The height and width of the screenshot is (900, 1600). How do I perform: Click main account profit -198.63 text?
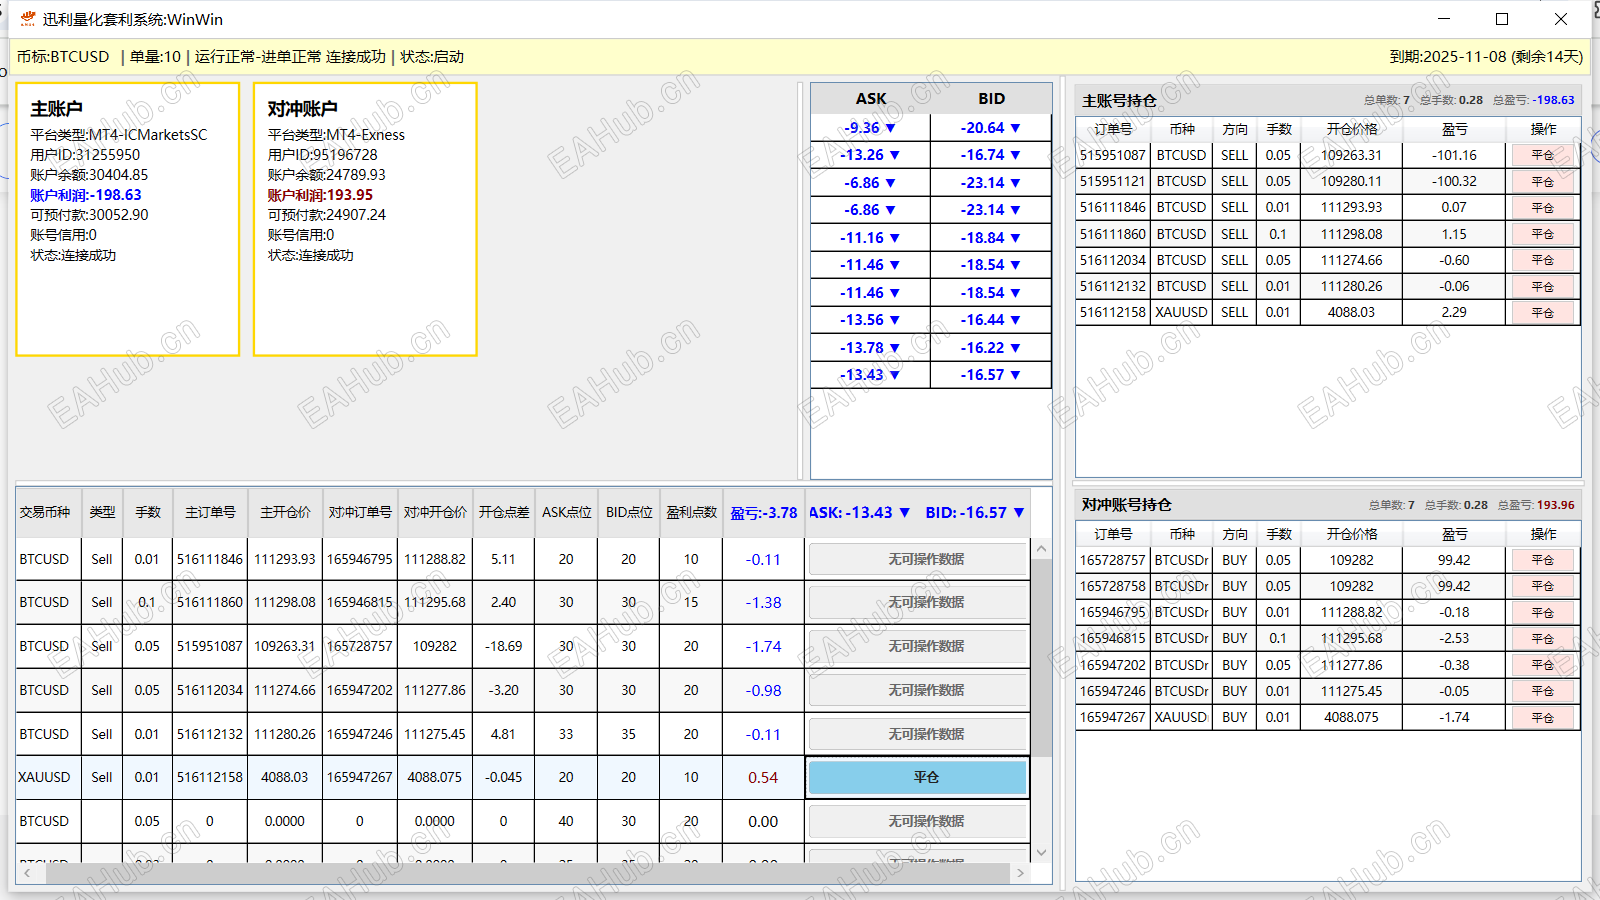coord(86,195)
